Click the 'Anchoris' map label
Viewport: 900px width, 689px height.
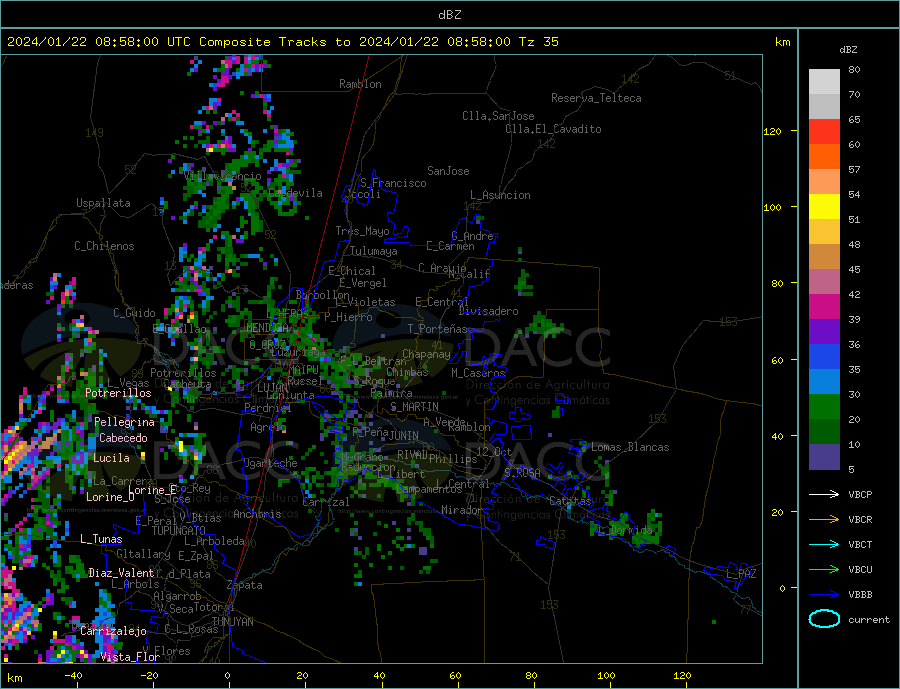pyautogui.click(x=257, y=514)
